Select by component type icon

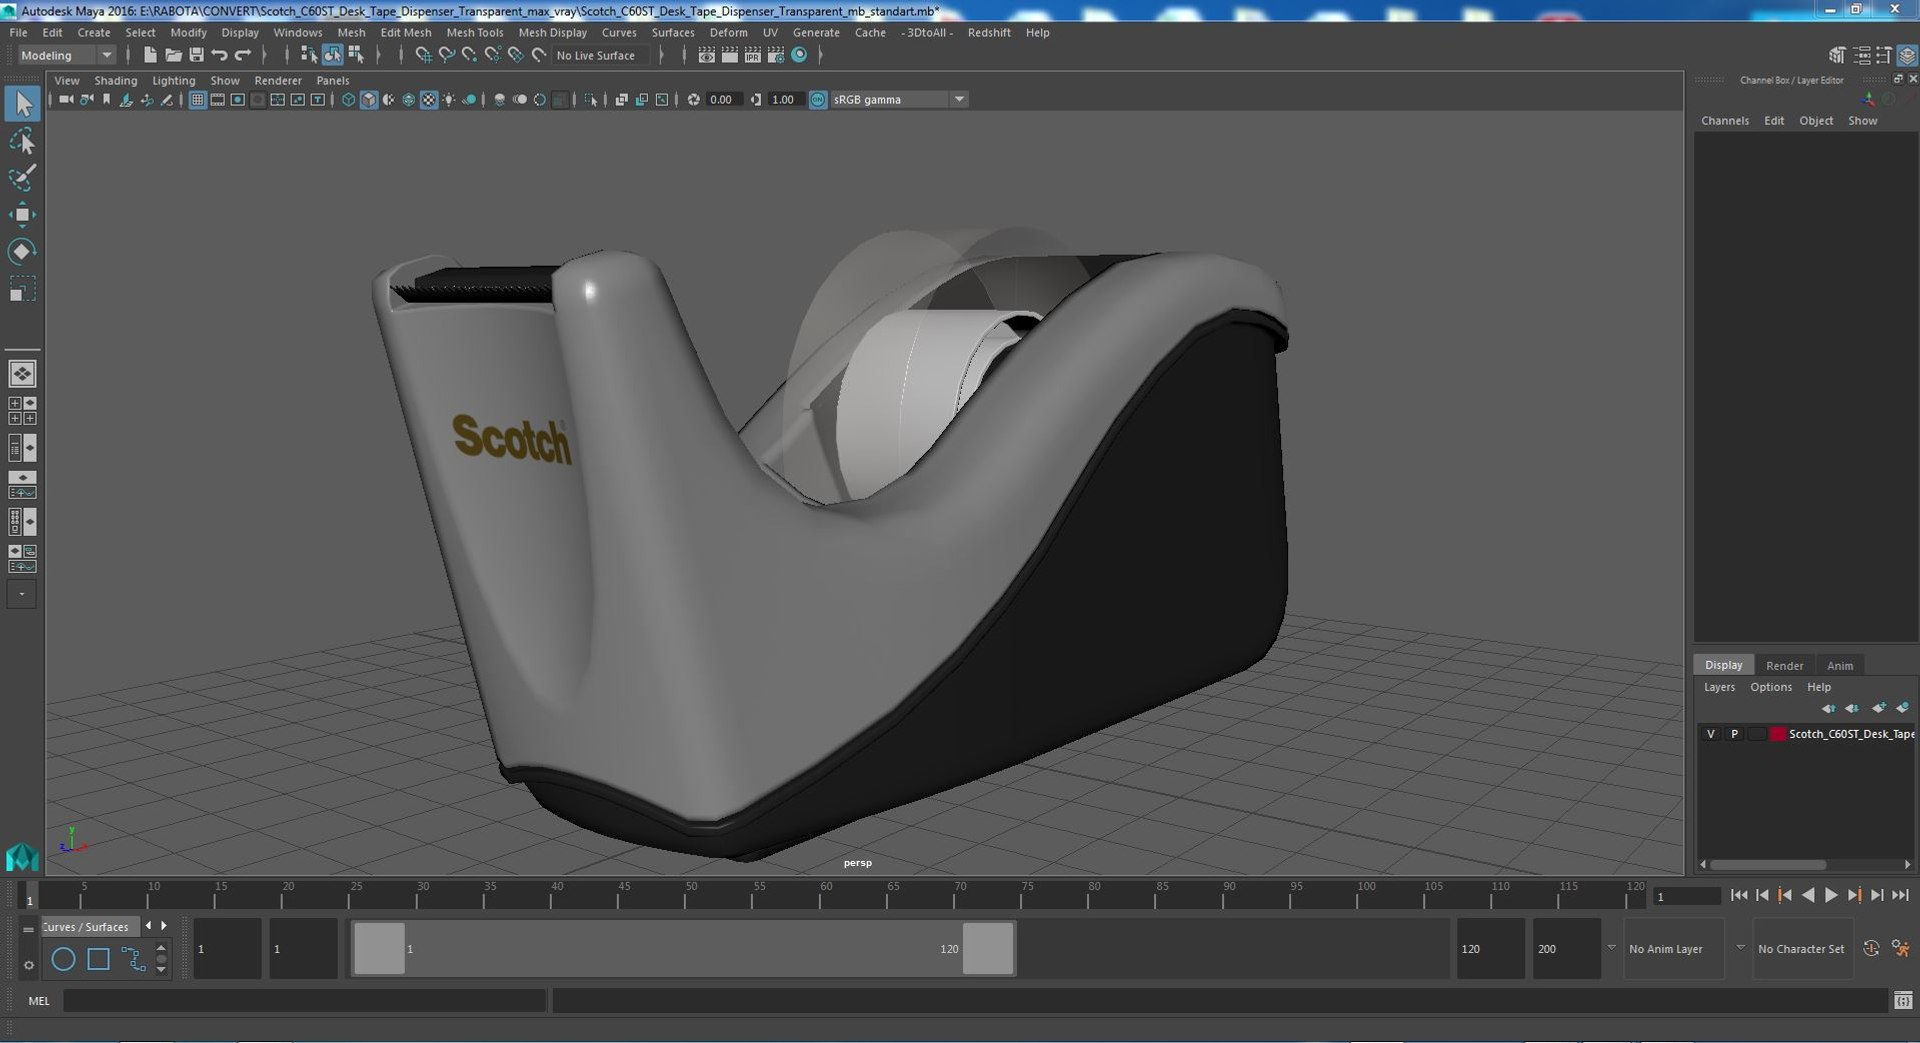click(356, 55)
